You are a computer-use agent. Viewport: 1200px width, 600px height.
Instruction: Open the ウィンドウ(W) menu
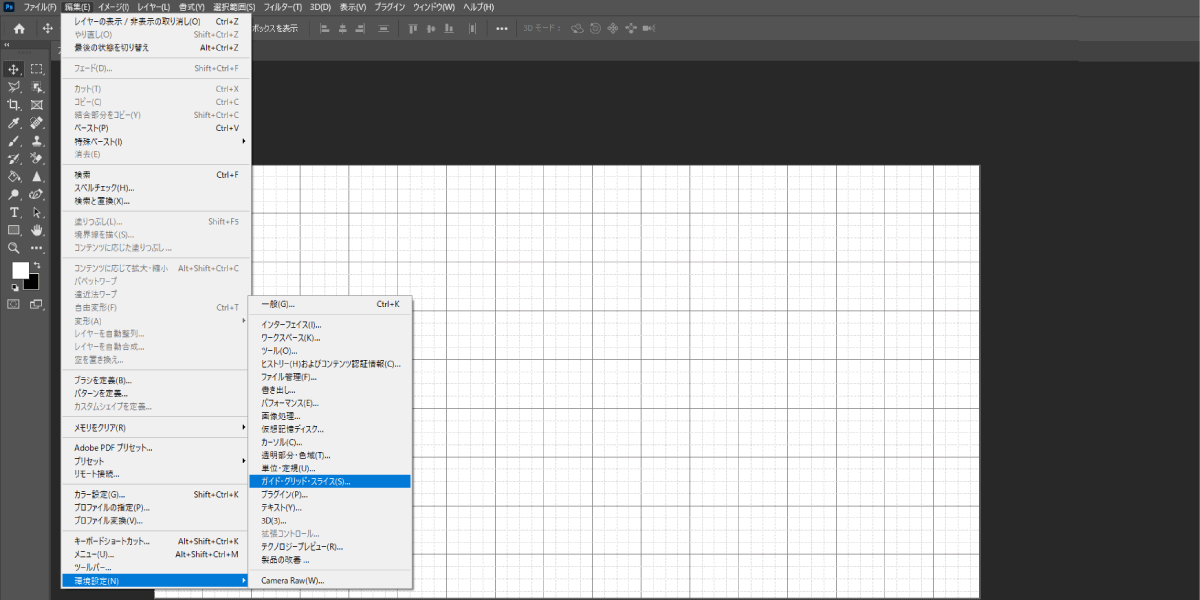coord(435,7)
